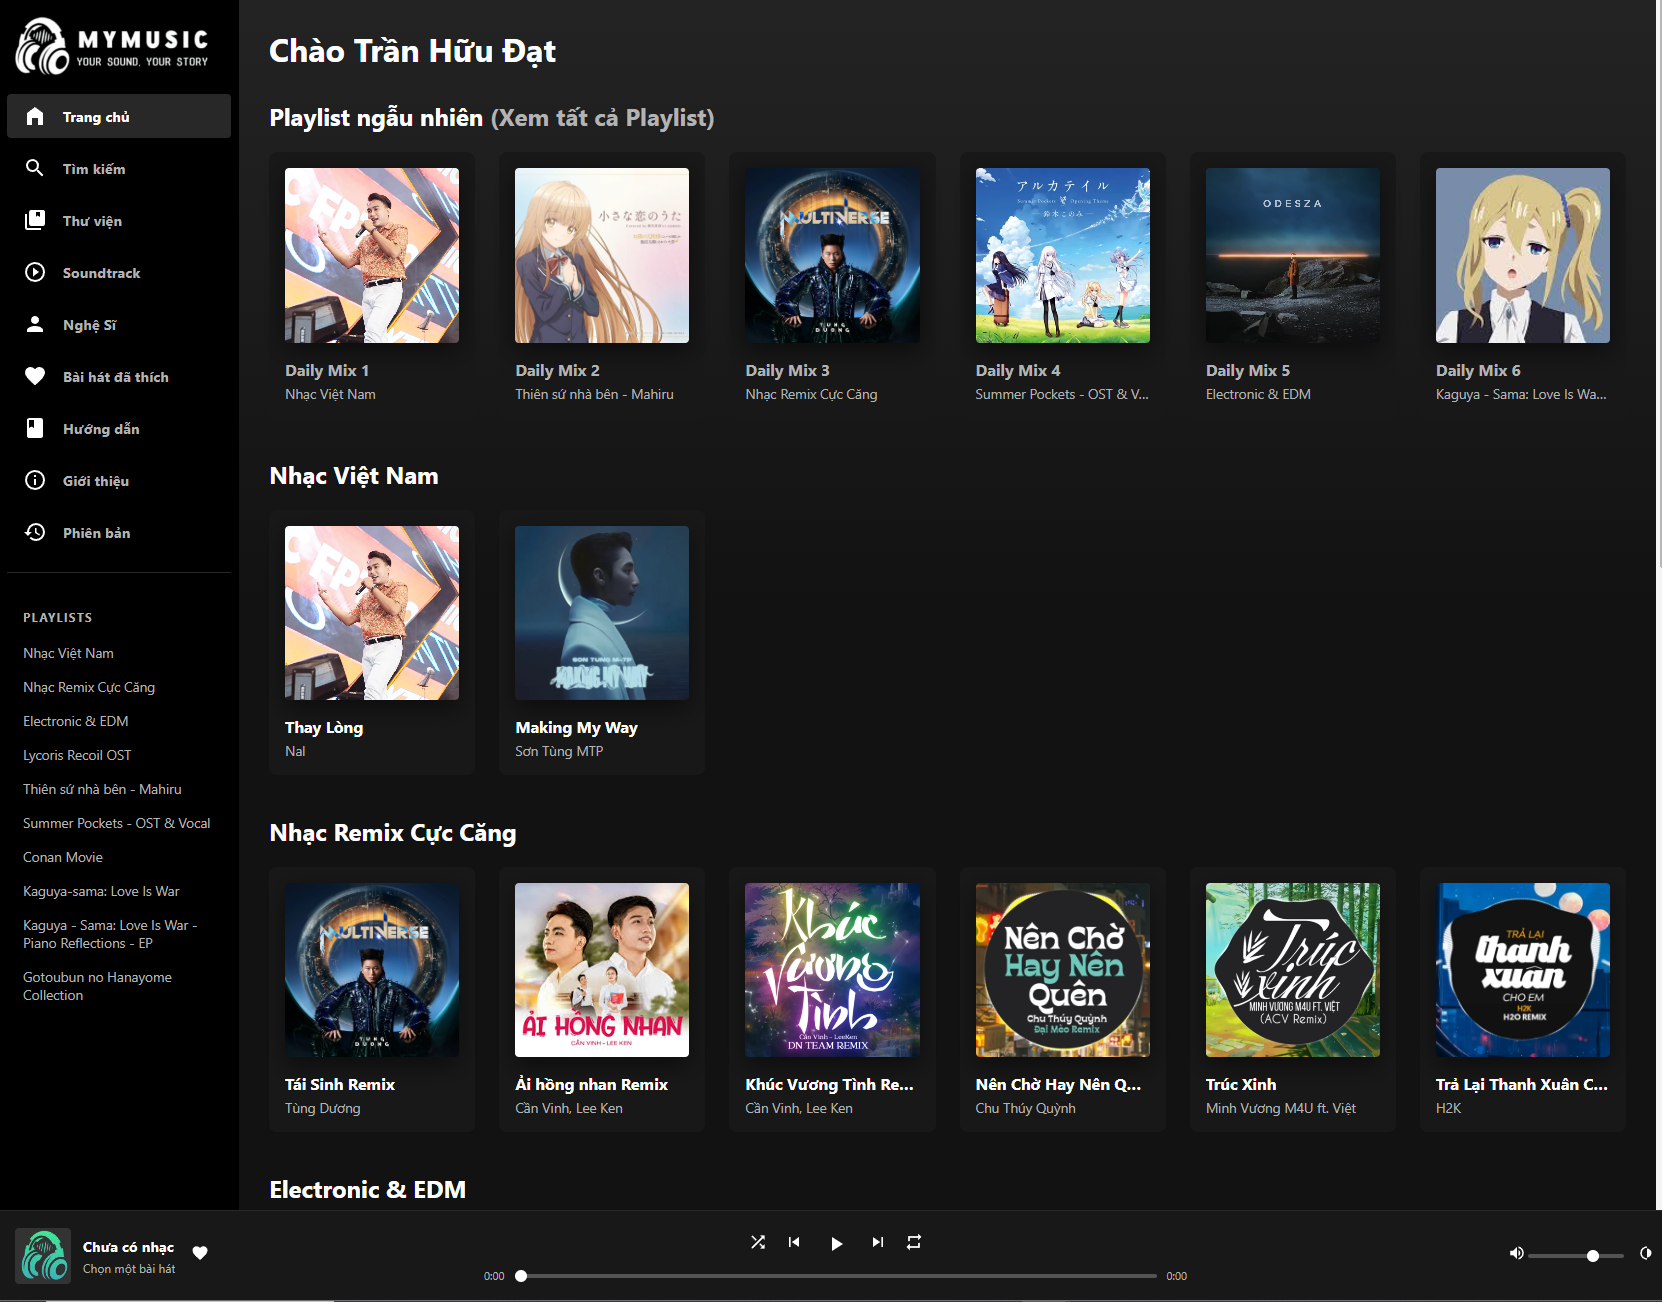Click the library stack icon
Image resolution: width=1662 pixels, height=1302 pixels.
tap(35, 220)
